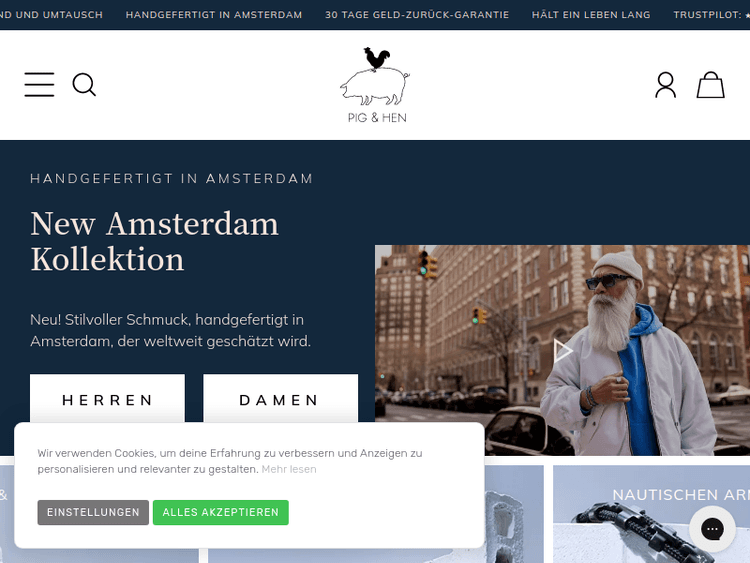Select the HERREN button
This screenshot has height=563, width=750.
click(107, 398)
